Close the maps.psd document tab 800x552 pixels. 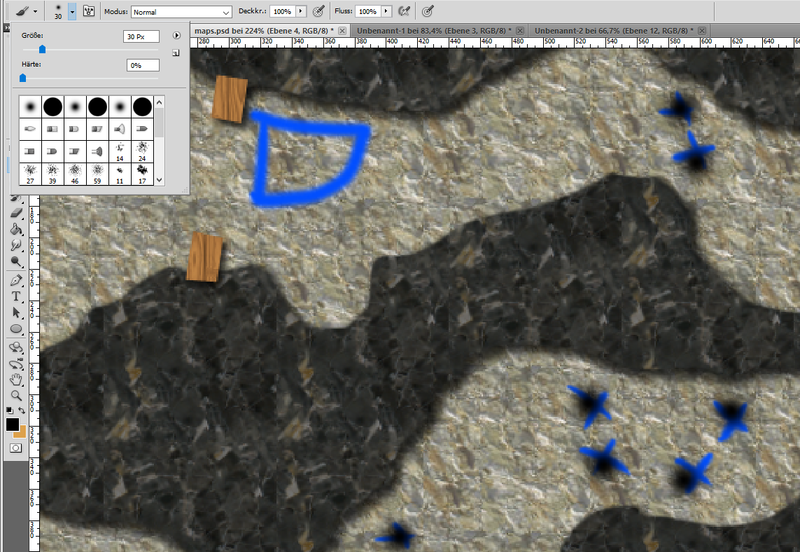342,32
